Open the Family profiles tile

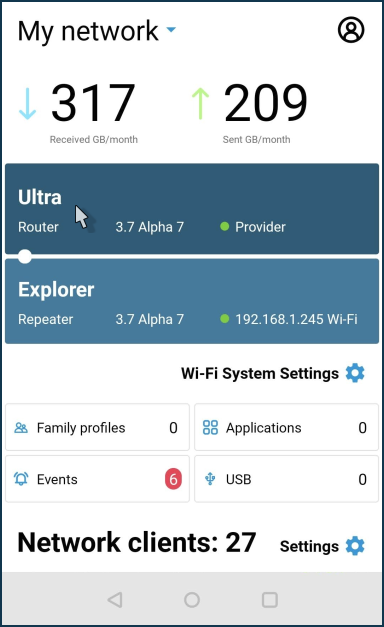click(97, 427)
